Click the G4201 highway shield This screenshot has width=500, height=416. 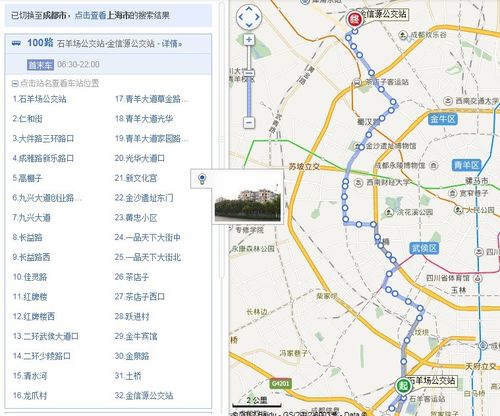click(x=280, y=384)
